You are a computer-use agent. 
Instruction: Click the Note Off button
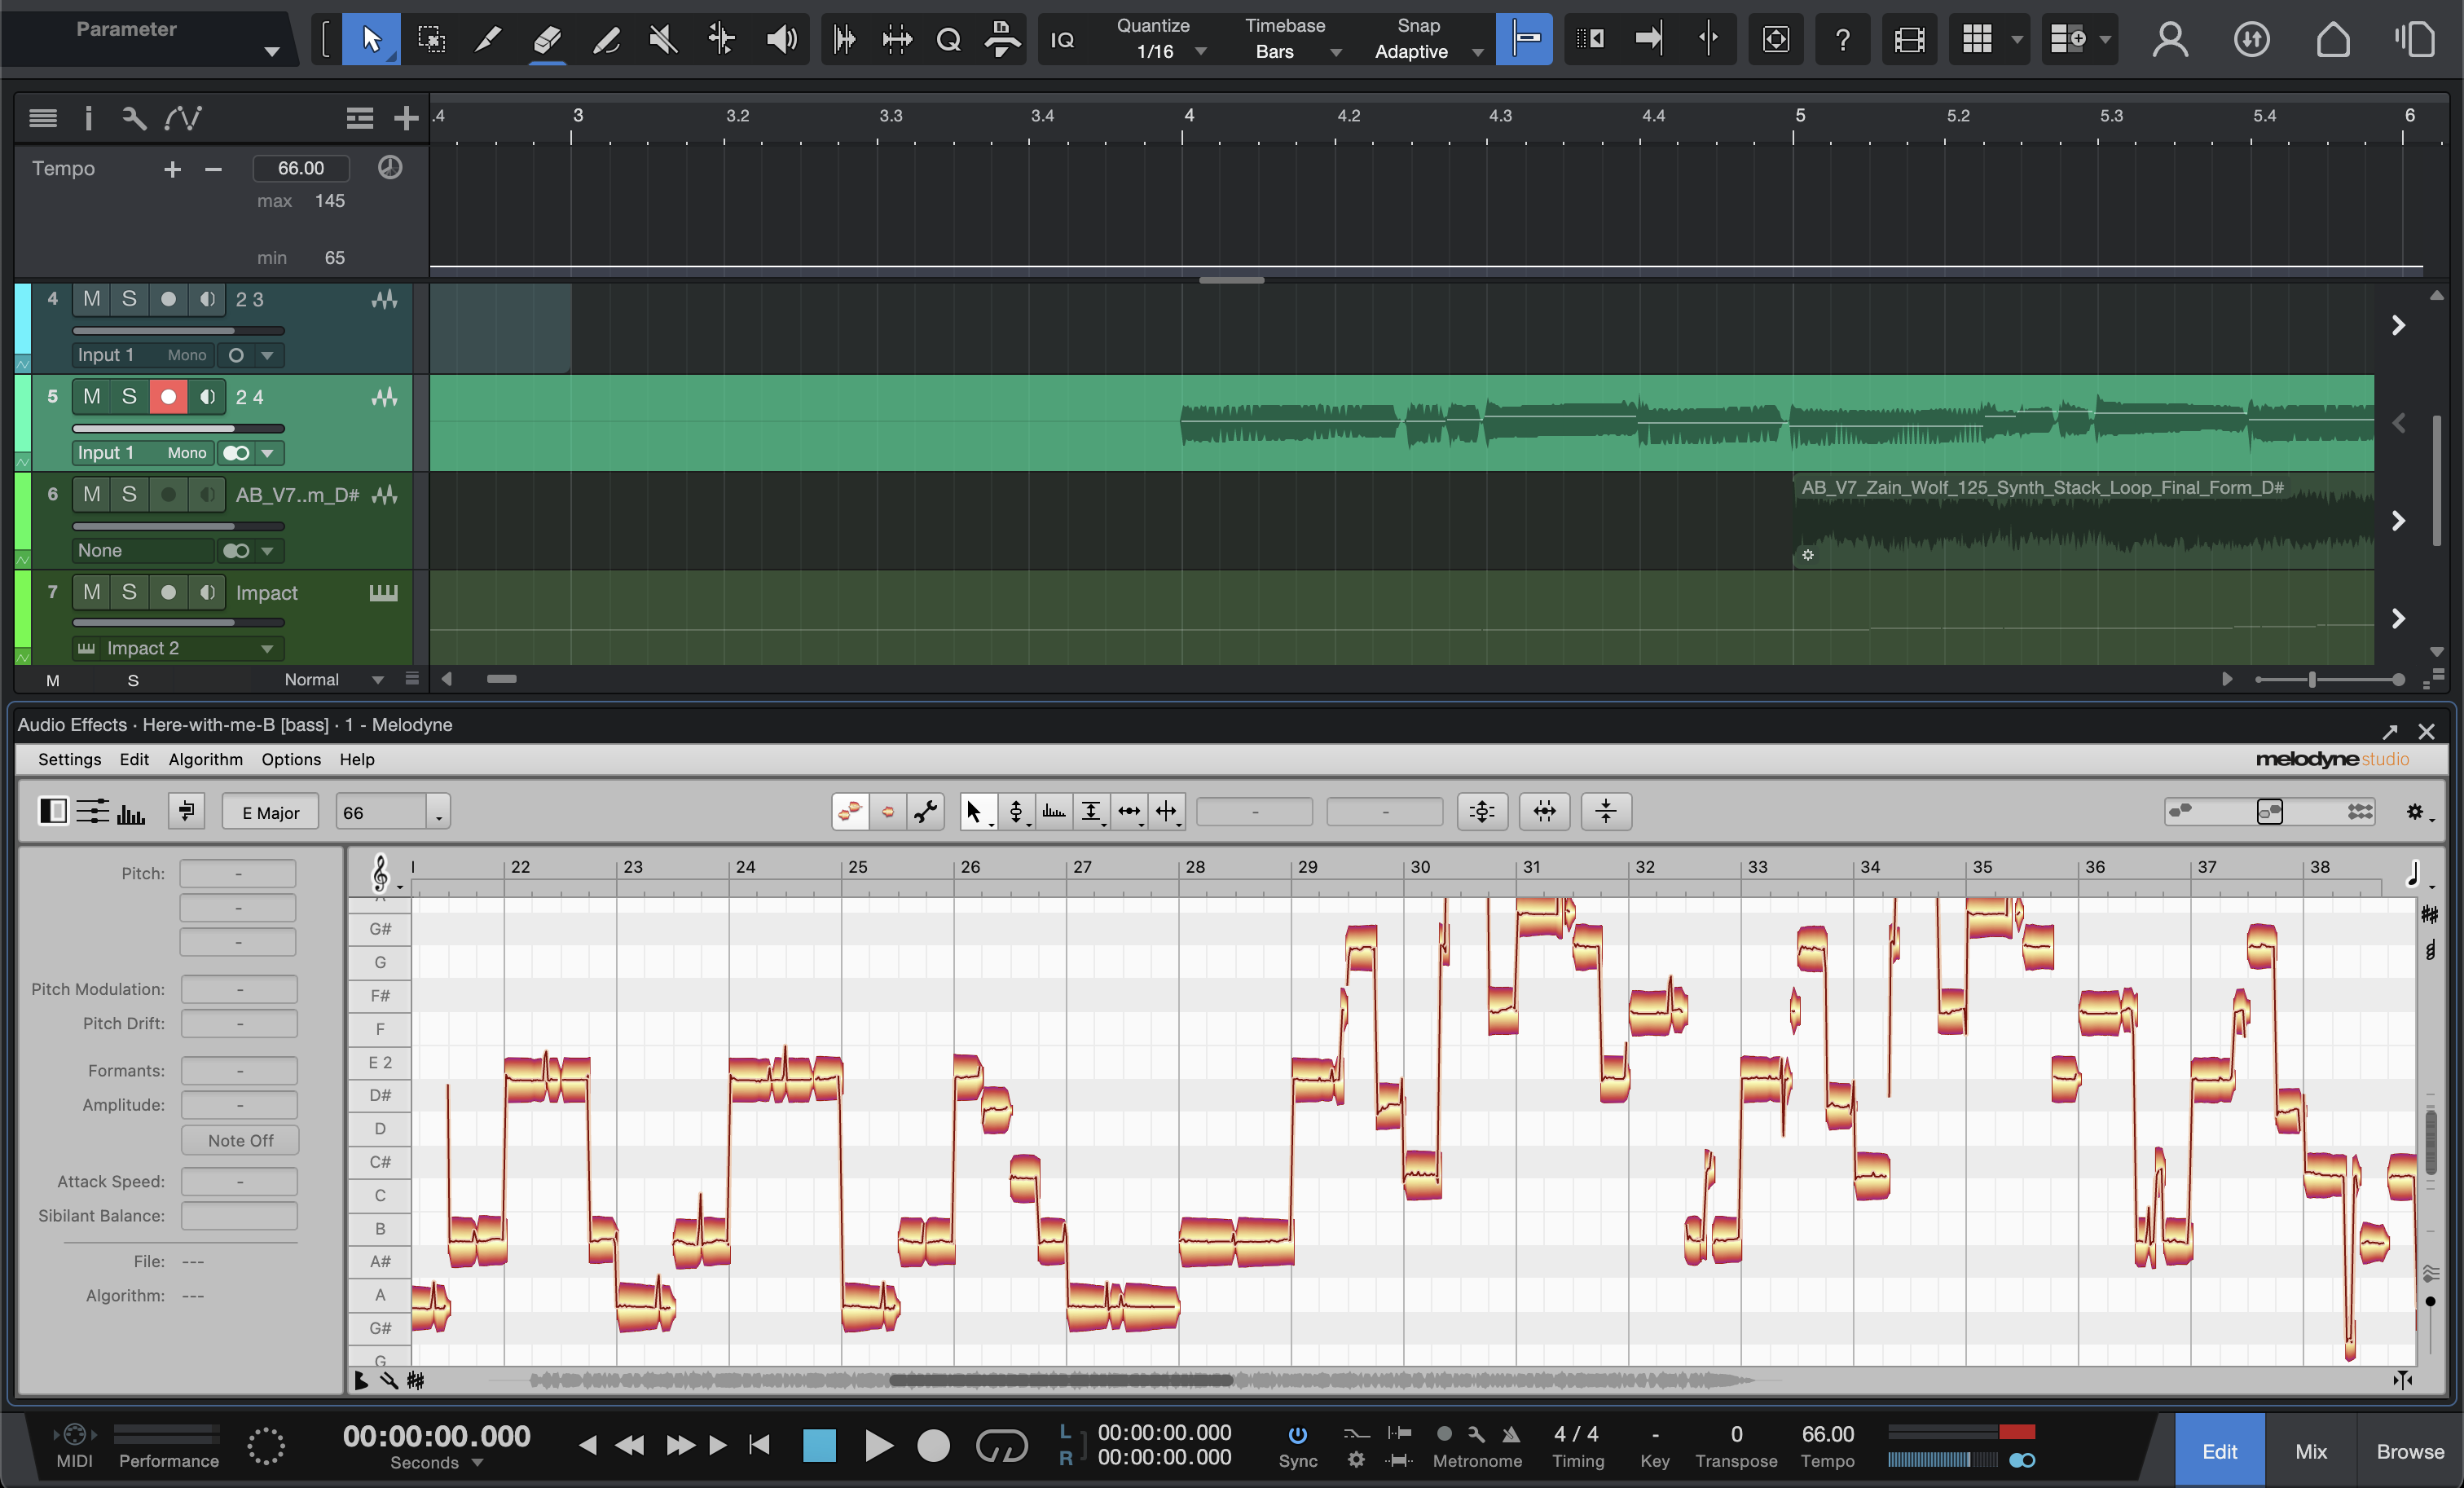(240, 1140)
